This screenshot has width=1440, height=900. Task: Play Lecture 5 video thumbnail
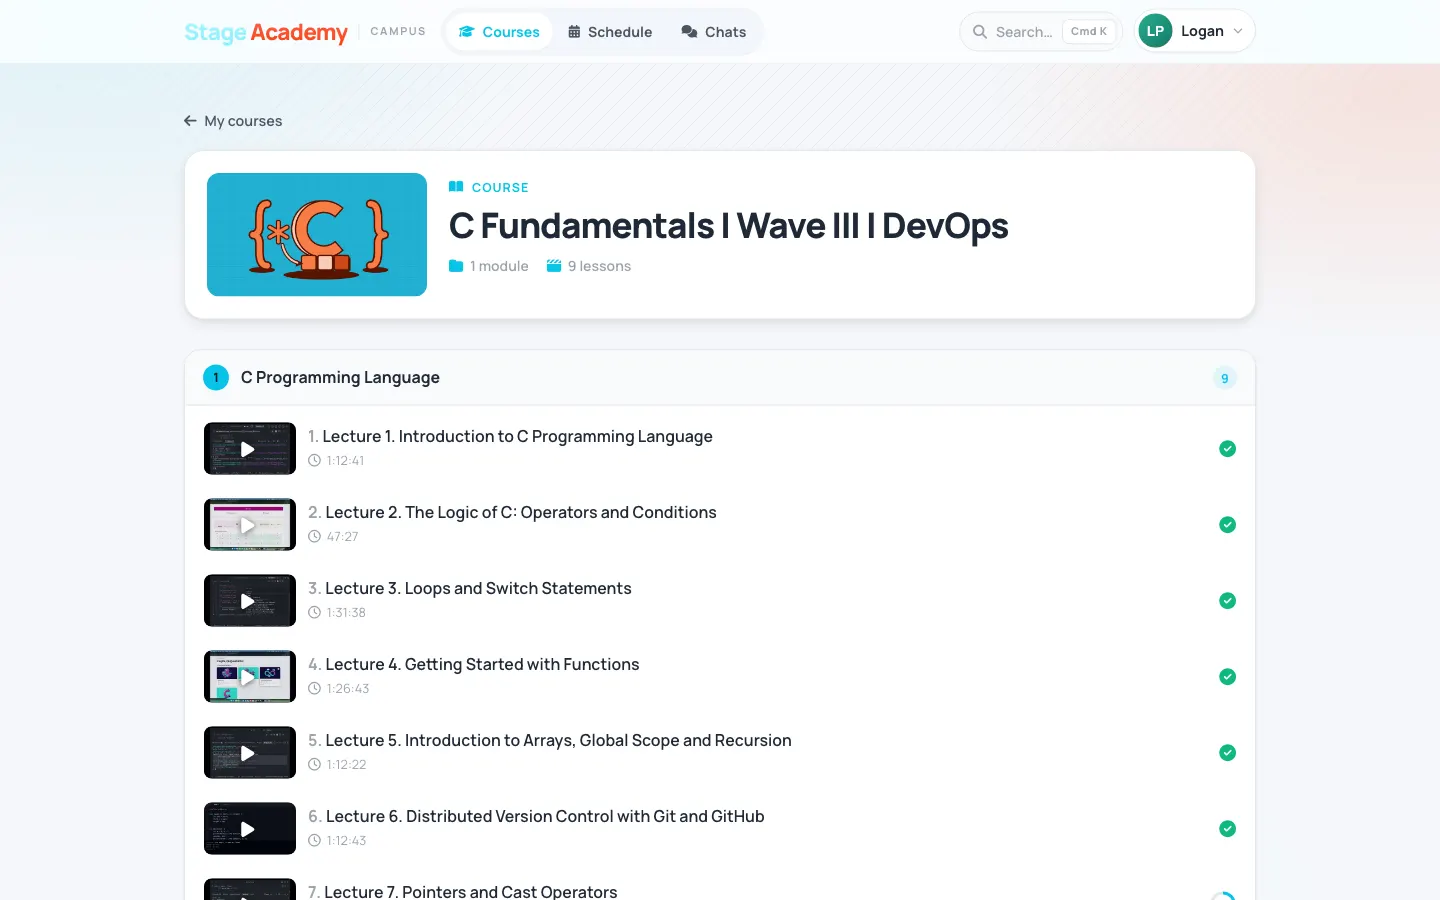(250, 753)
